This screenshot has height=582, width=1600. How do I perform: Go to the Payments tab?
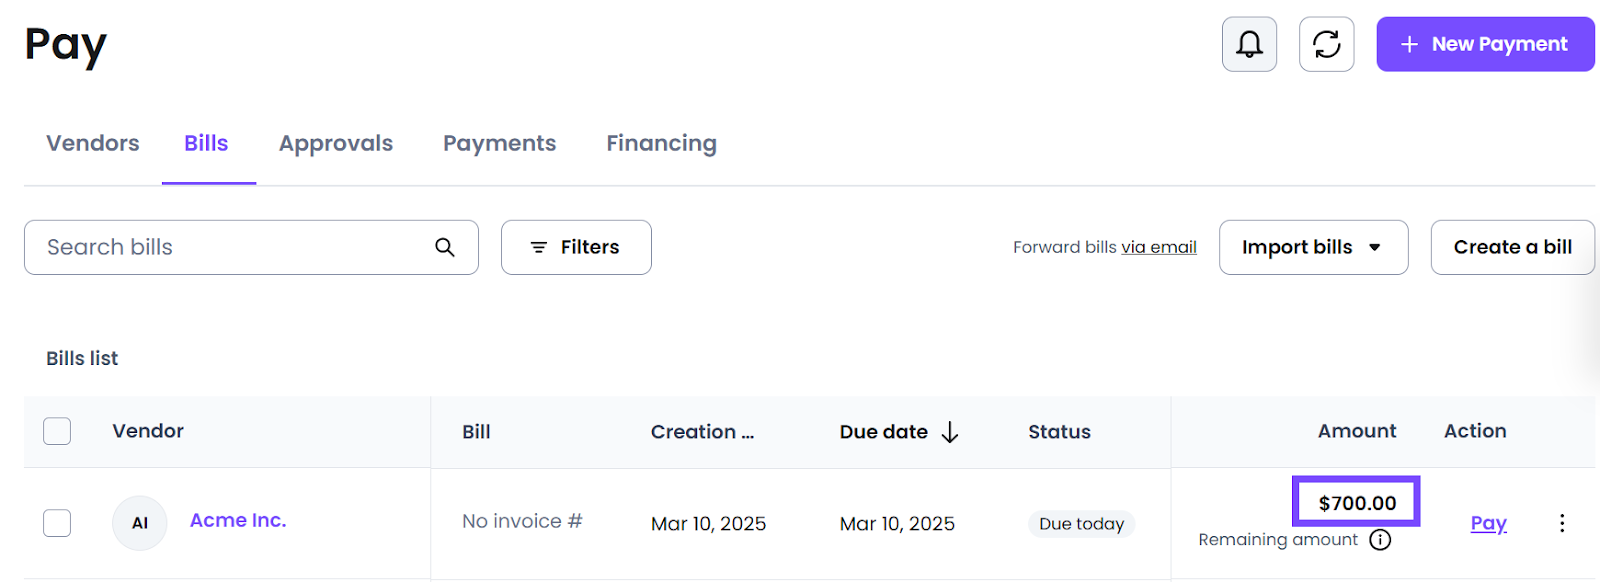pos(499,143)
